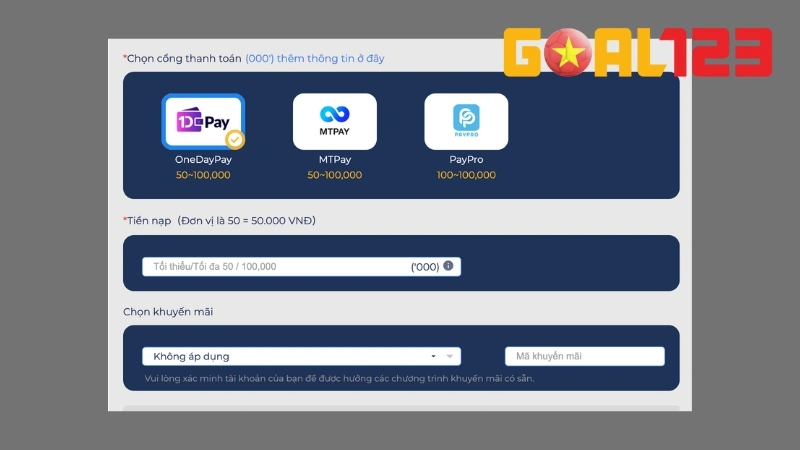Image resolution: width=800 pixels, height=450 pixels.
Task: Click the MTPay label text
Action: pyautogui.click(x=335, y=160)
